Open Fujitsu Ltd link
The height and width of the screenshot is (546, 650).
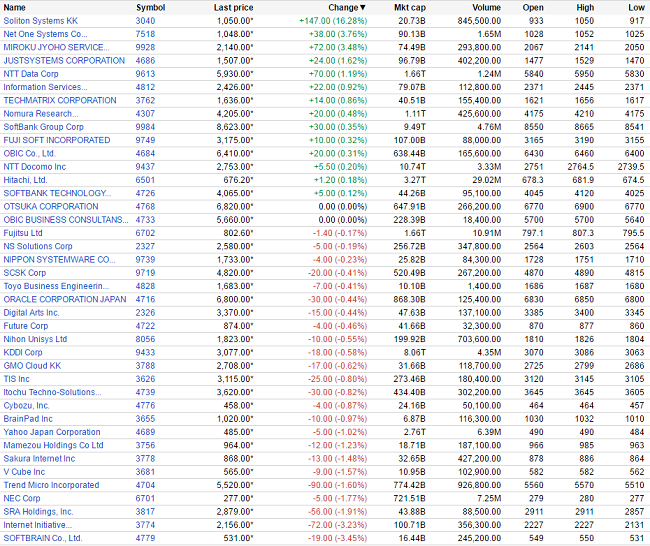(x=23, y=233)
